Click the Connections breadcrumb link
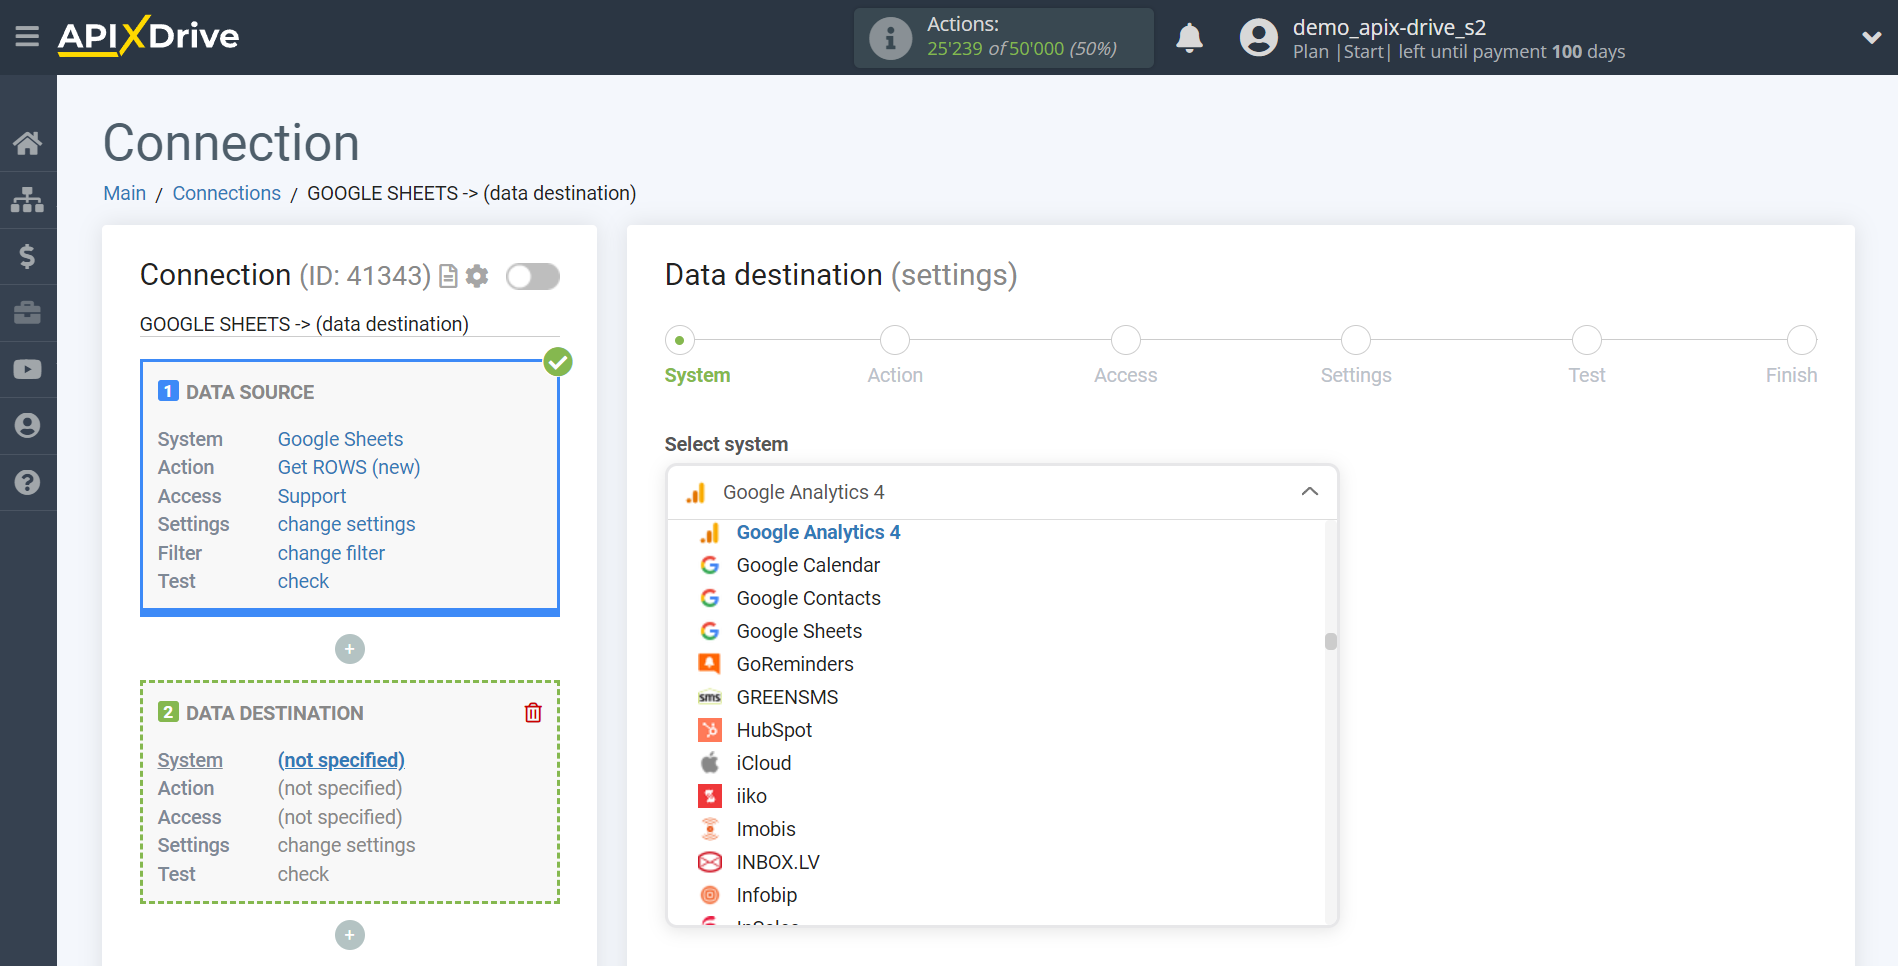 pyautogui.click(x=226, y=193)
